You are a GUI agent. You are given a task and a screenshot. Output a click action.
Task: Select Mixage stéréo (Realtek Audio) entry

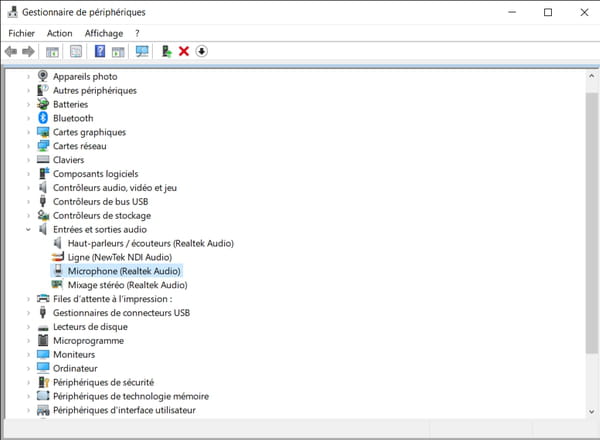pyautogui.click(x=127, y=285)
